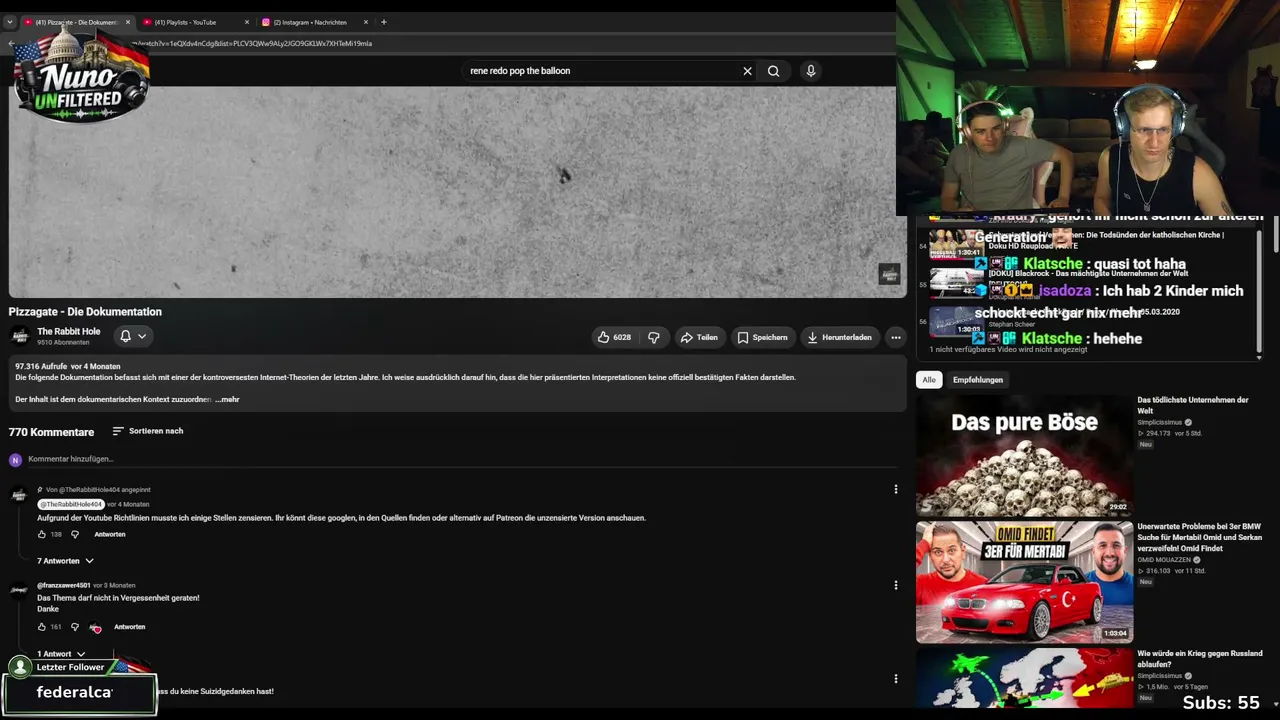Open Omid Findet 3er für Mertabi thumbnail
Image resolution: width=1280 pixels, height=720 pixels.
click(1024, 582)
